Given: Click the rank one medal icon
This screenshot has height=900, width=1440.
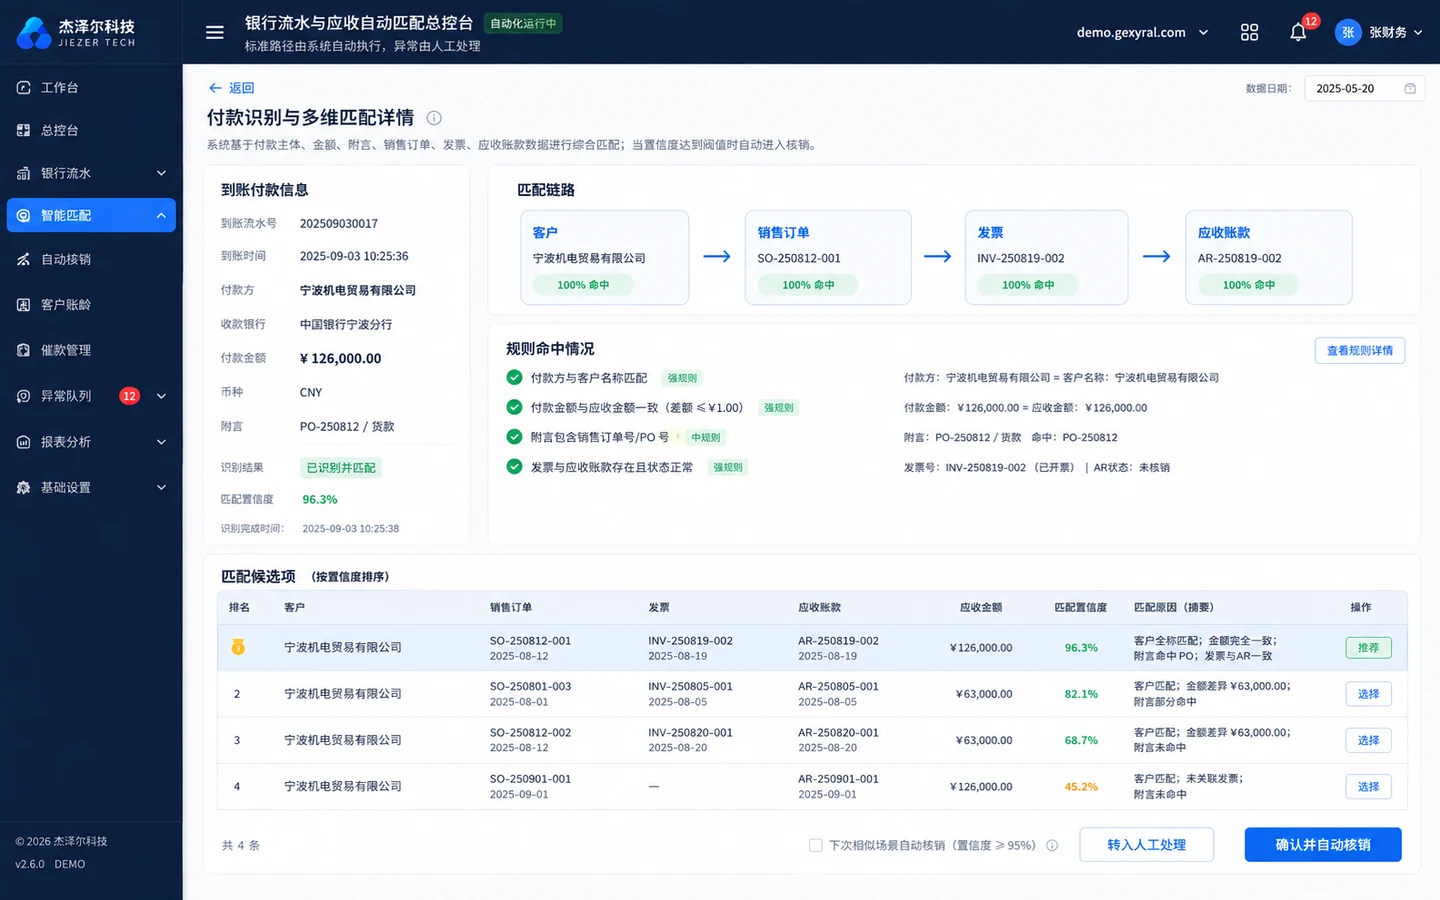Looking at the screenshot, I should pos(238,647).
